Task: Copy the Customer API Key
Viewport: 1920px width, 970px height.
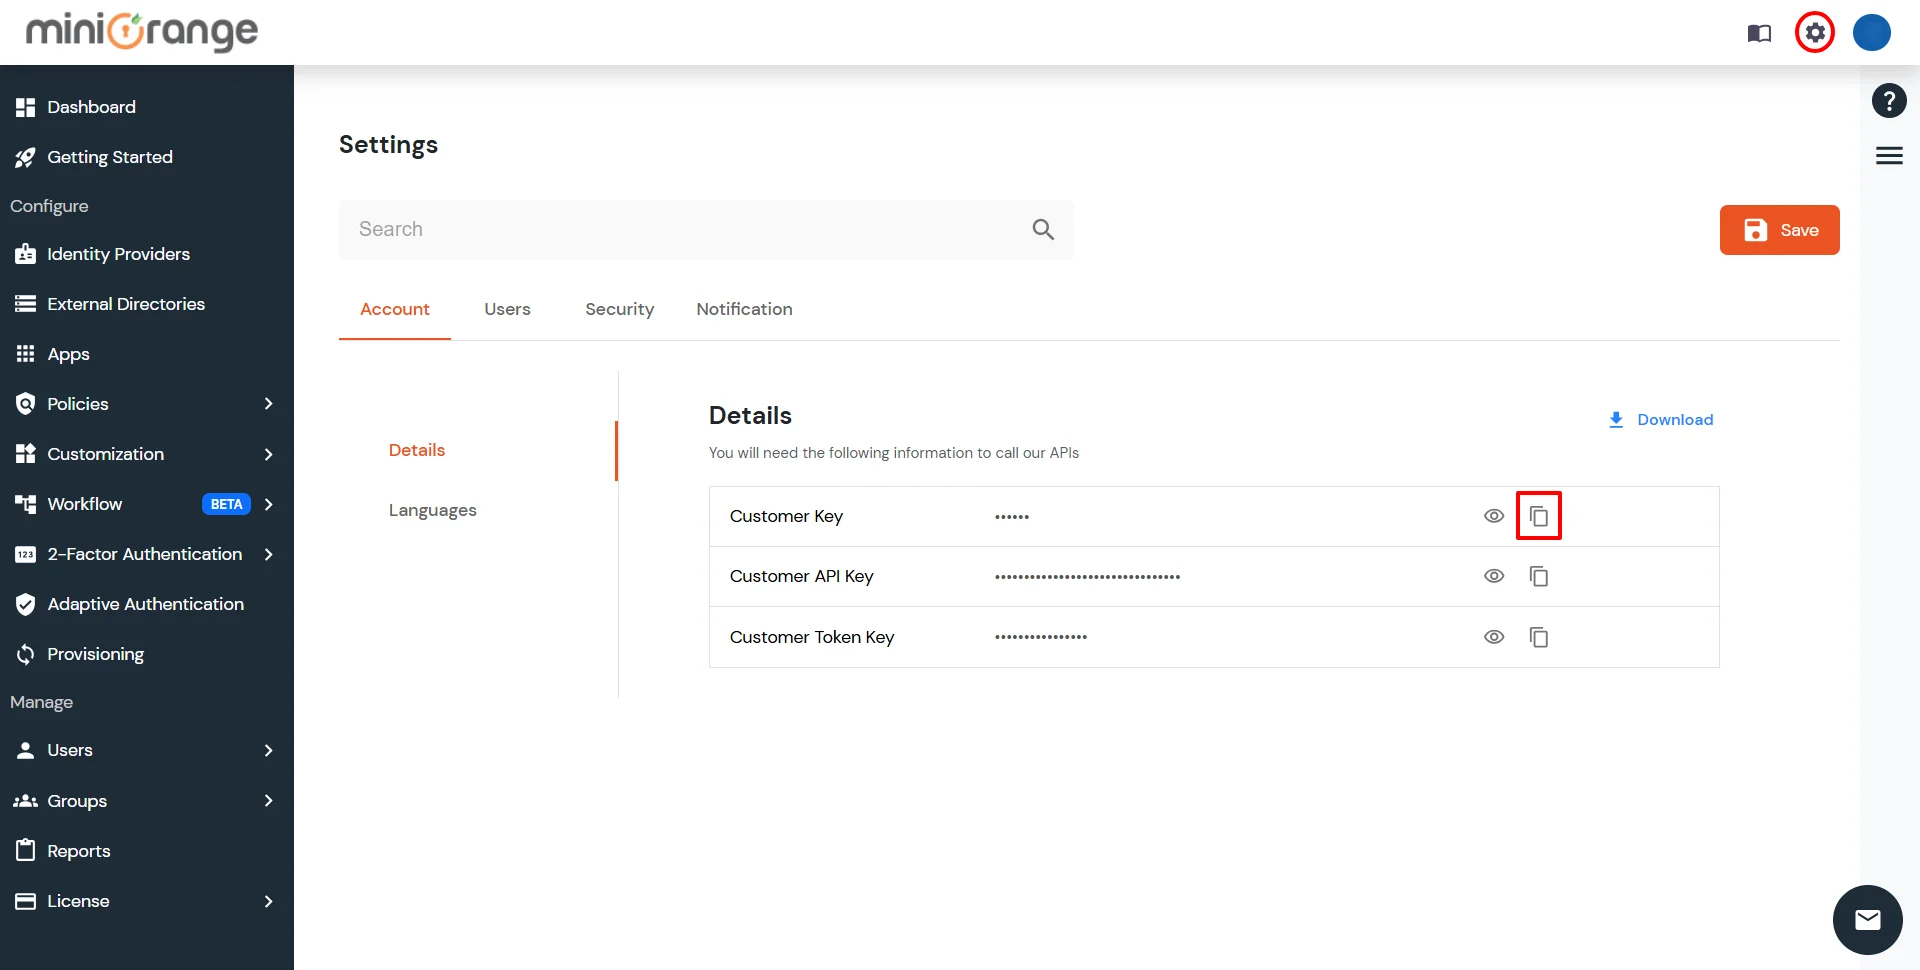Action: [x=1538, y=576]
